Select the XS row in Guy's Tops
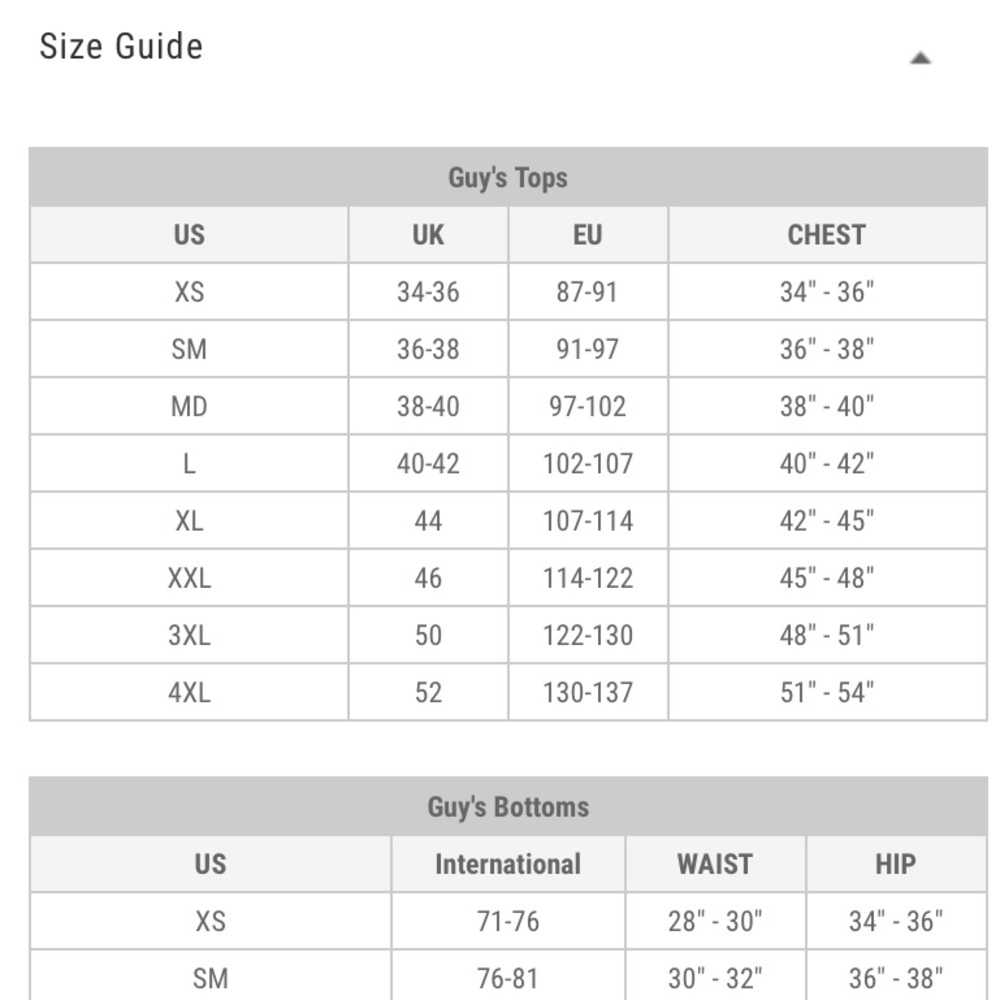Viewport: 1000px width, 1000px height. [x=508, y=291]
